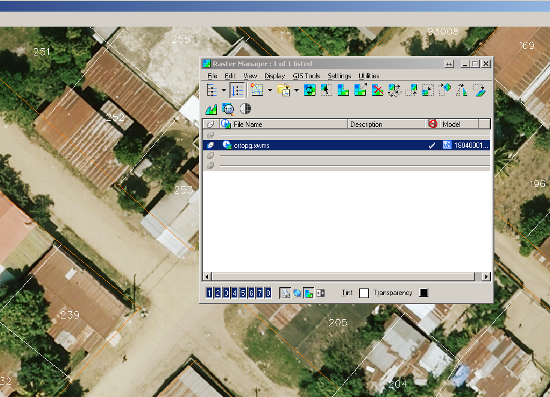Screen dimensions: 550x397
Task: Open the Settings menu in Raster Manager
Action: [339, 76]
